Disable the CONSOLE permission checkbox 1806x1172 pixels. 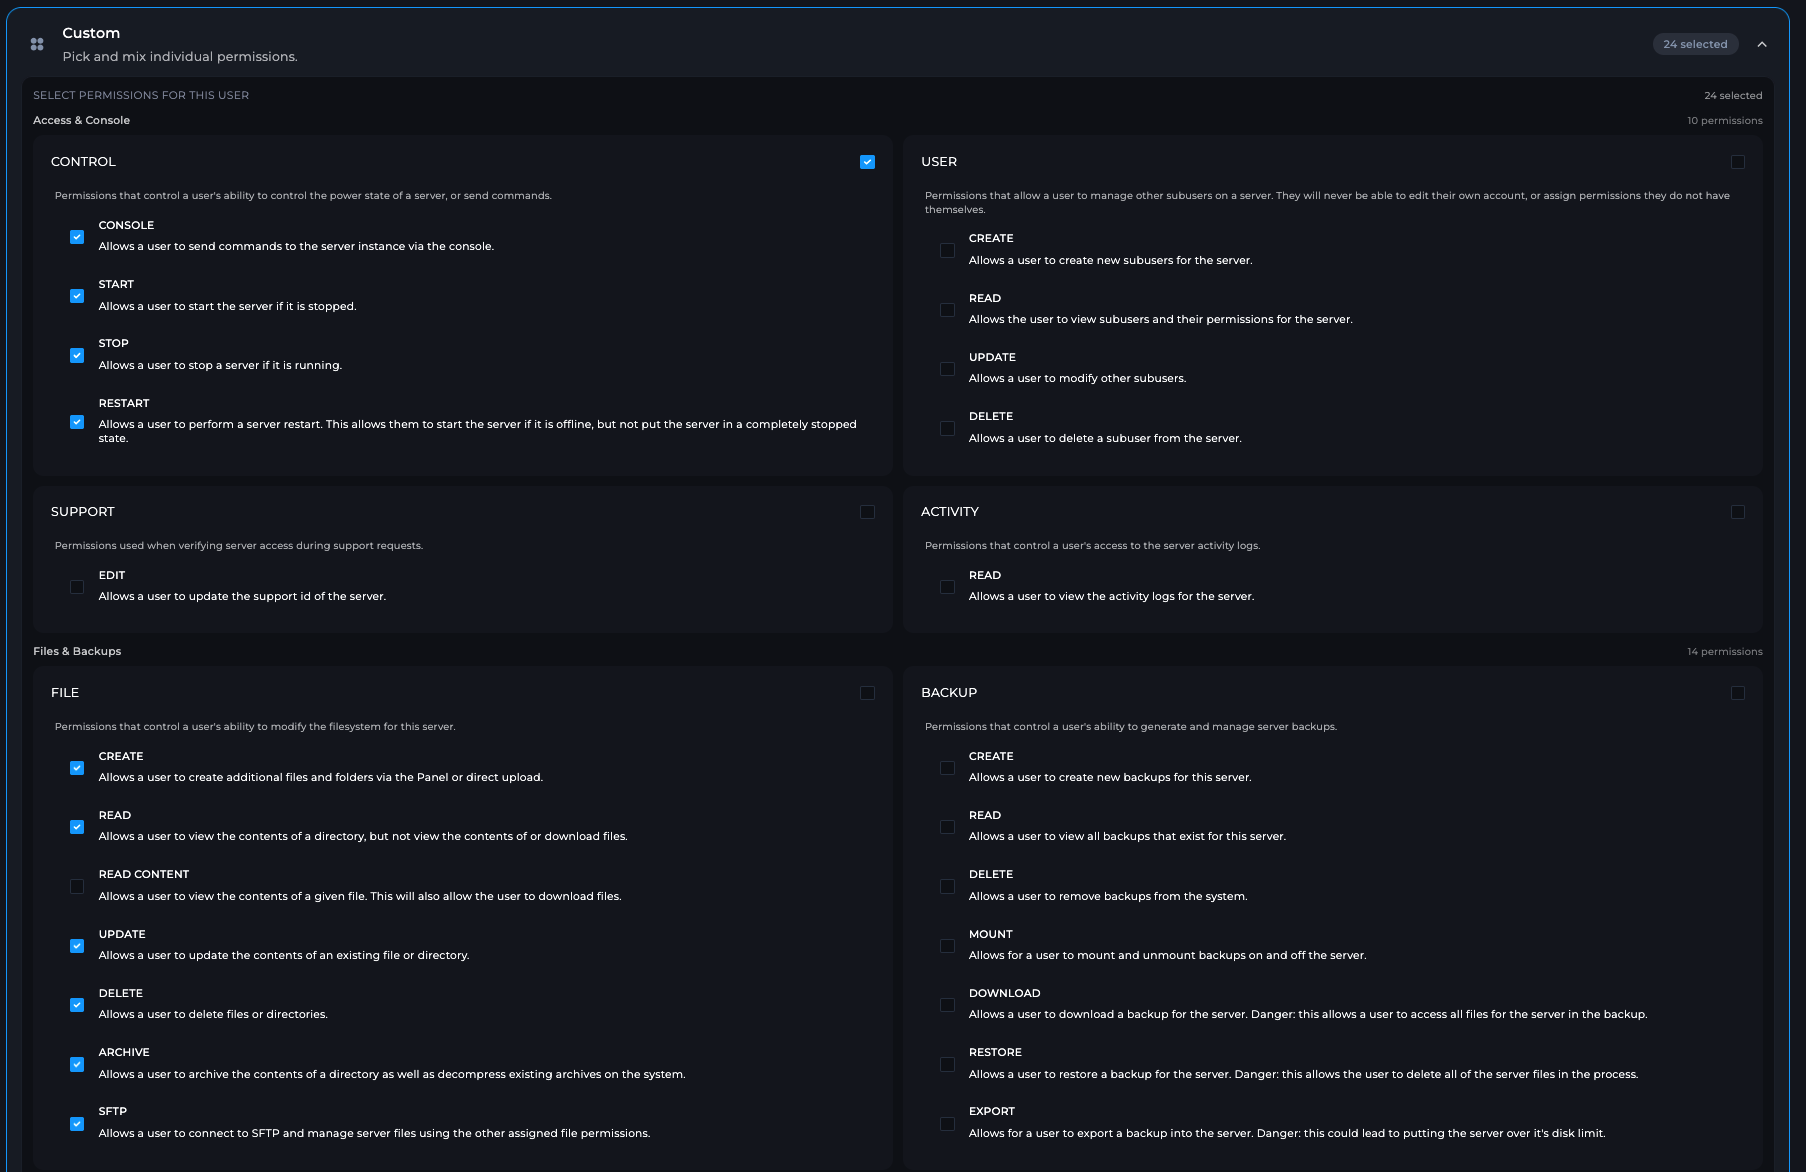pyautogui.click(x=77, y=237)
